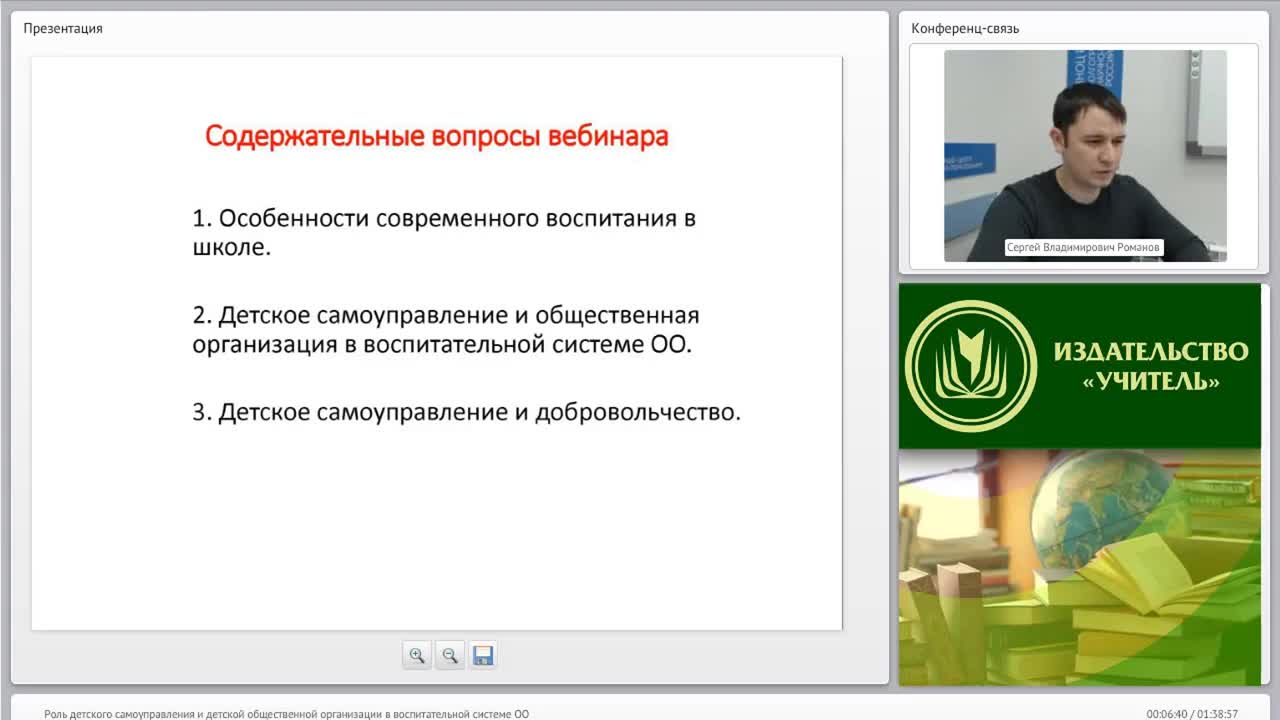Click item 1 about Особенности современного воспитания

pyautogui.click(x=444, y=232)
